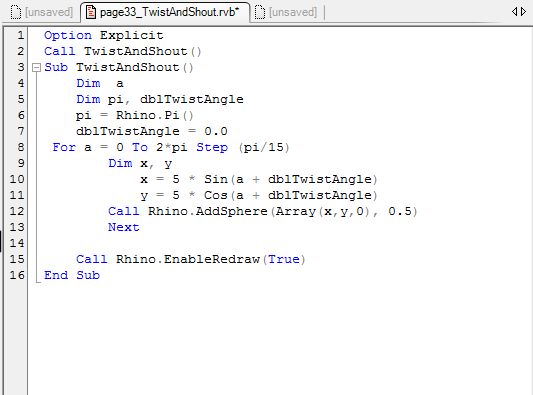Click the 'True' keyword in EnableRedraw

tap(284, 259)
